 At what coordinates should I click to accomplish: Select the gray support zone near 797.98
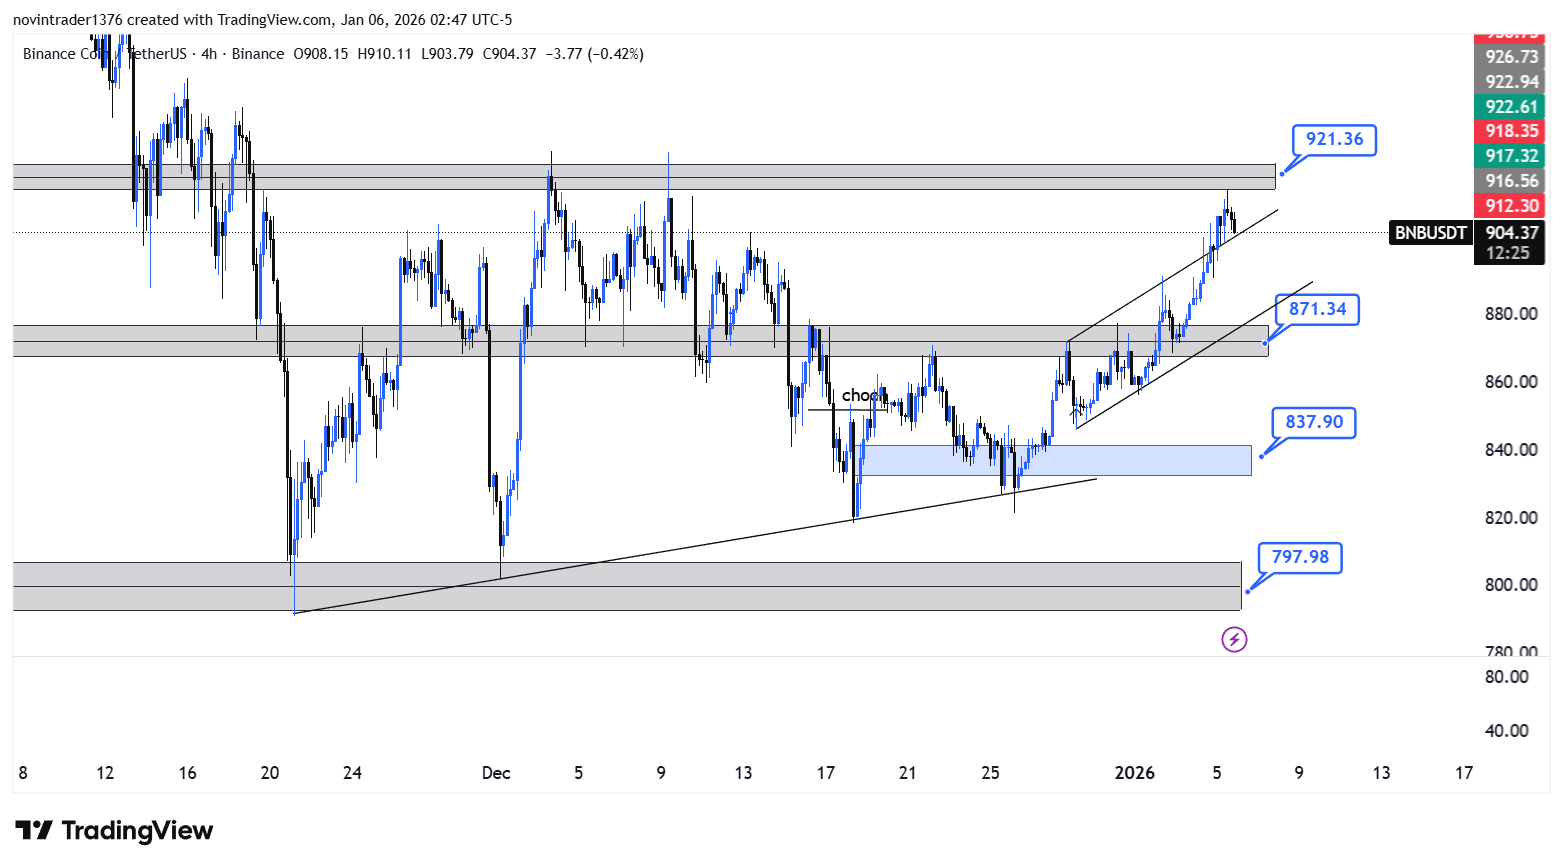point(627,586)
